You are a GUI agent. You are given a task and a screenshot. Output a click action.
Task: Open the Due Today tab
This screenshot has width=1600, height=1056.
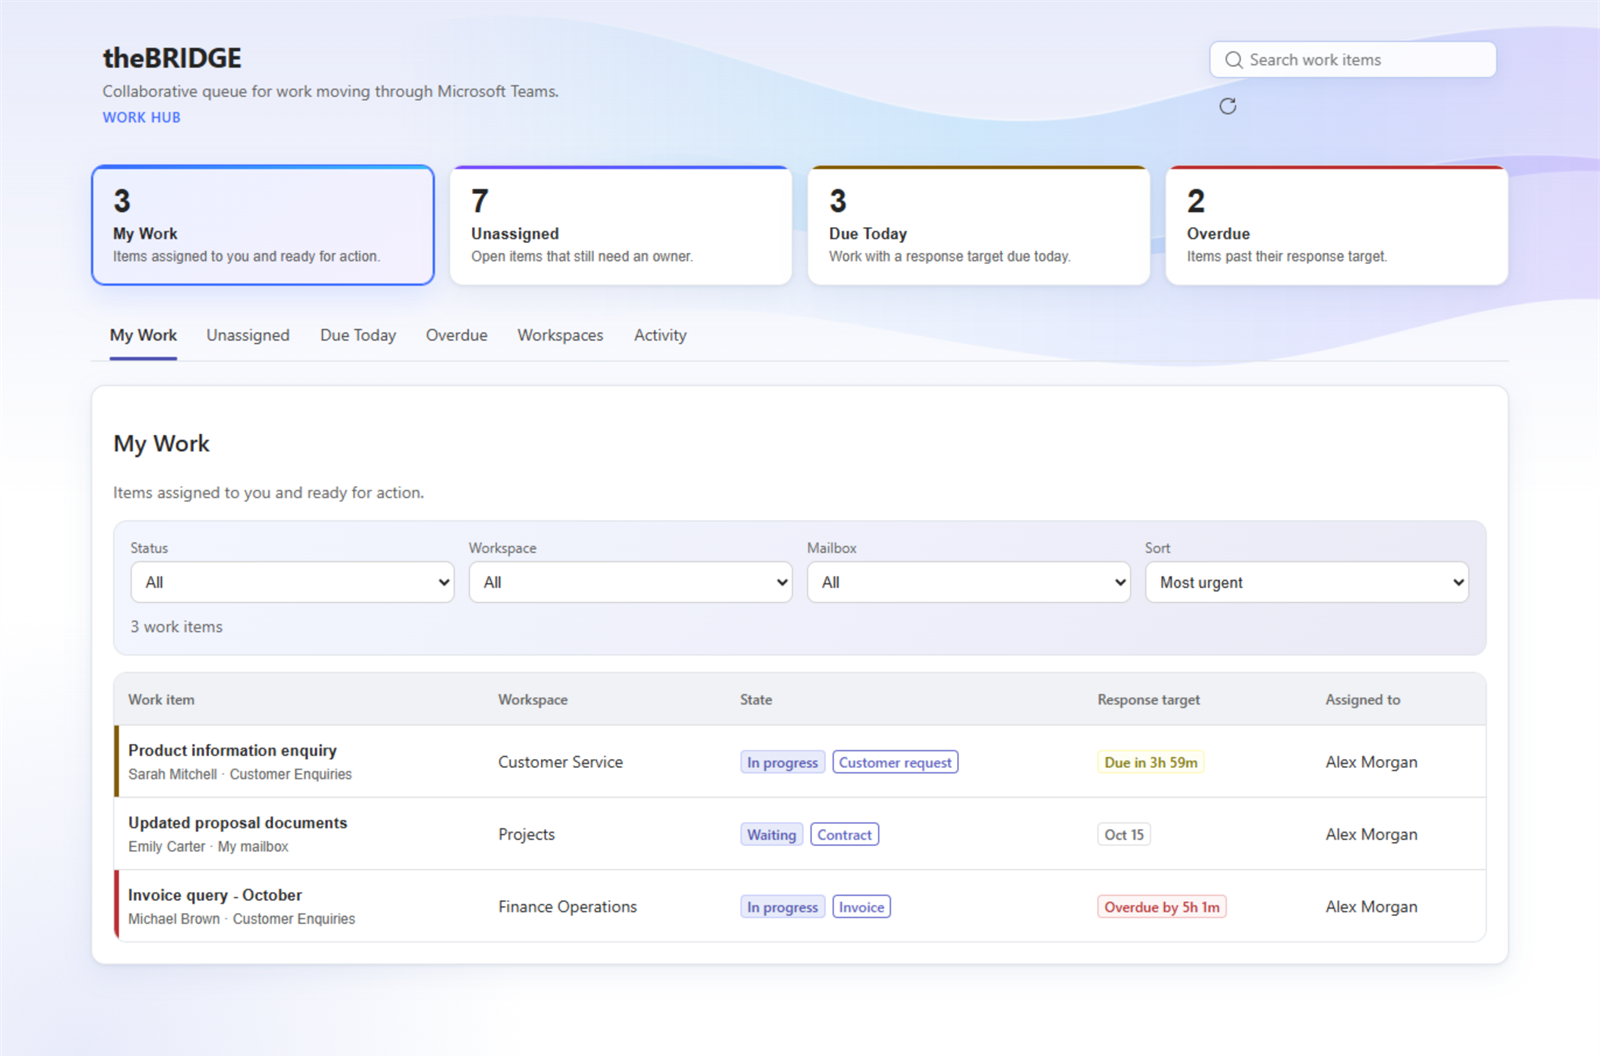358,335
